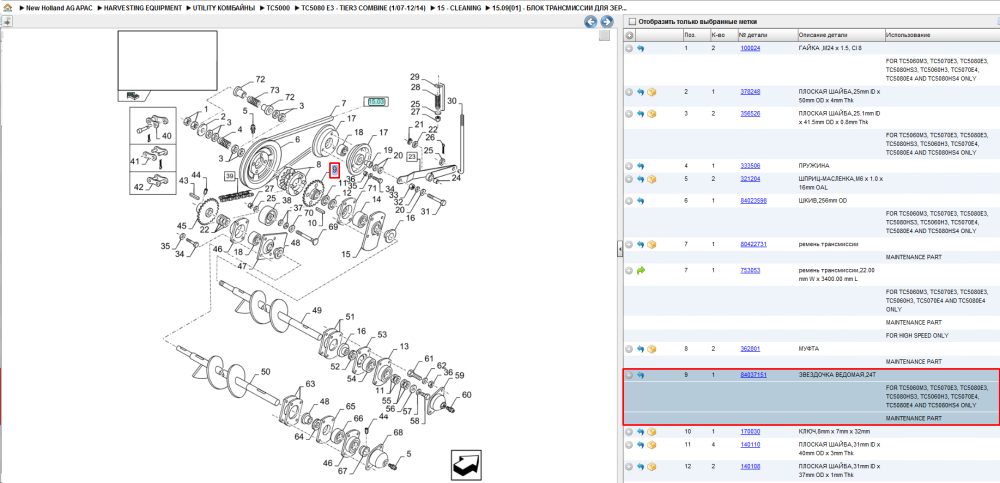Image resolution: width=1000 pixels, height=483 pixels.
Task: Open package icon for part 80422731
Action: [x=652, y=244]
